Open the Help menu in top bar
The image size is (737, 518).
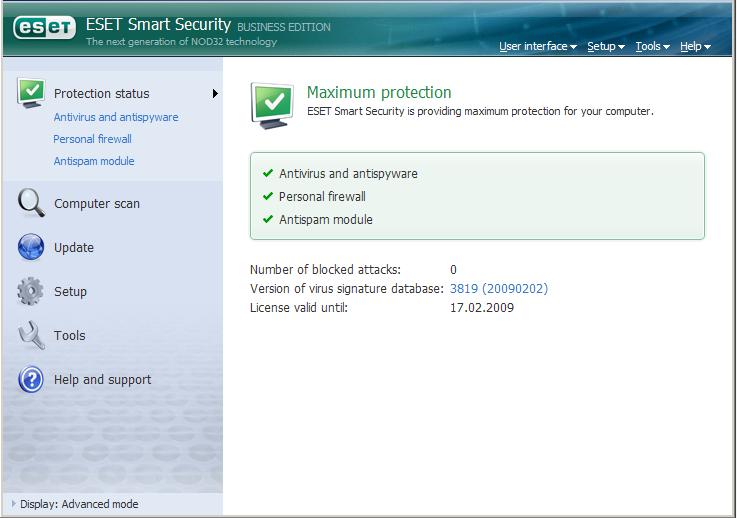click(x=695, y=46)
